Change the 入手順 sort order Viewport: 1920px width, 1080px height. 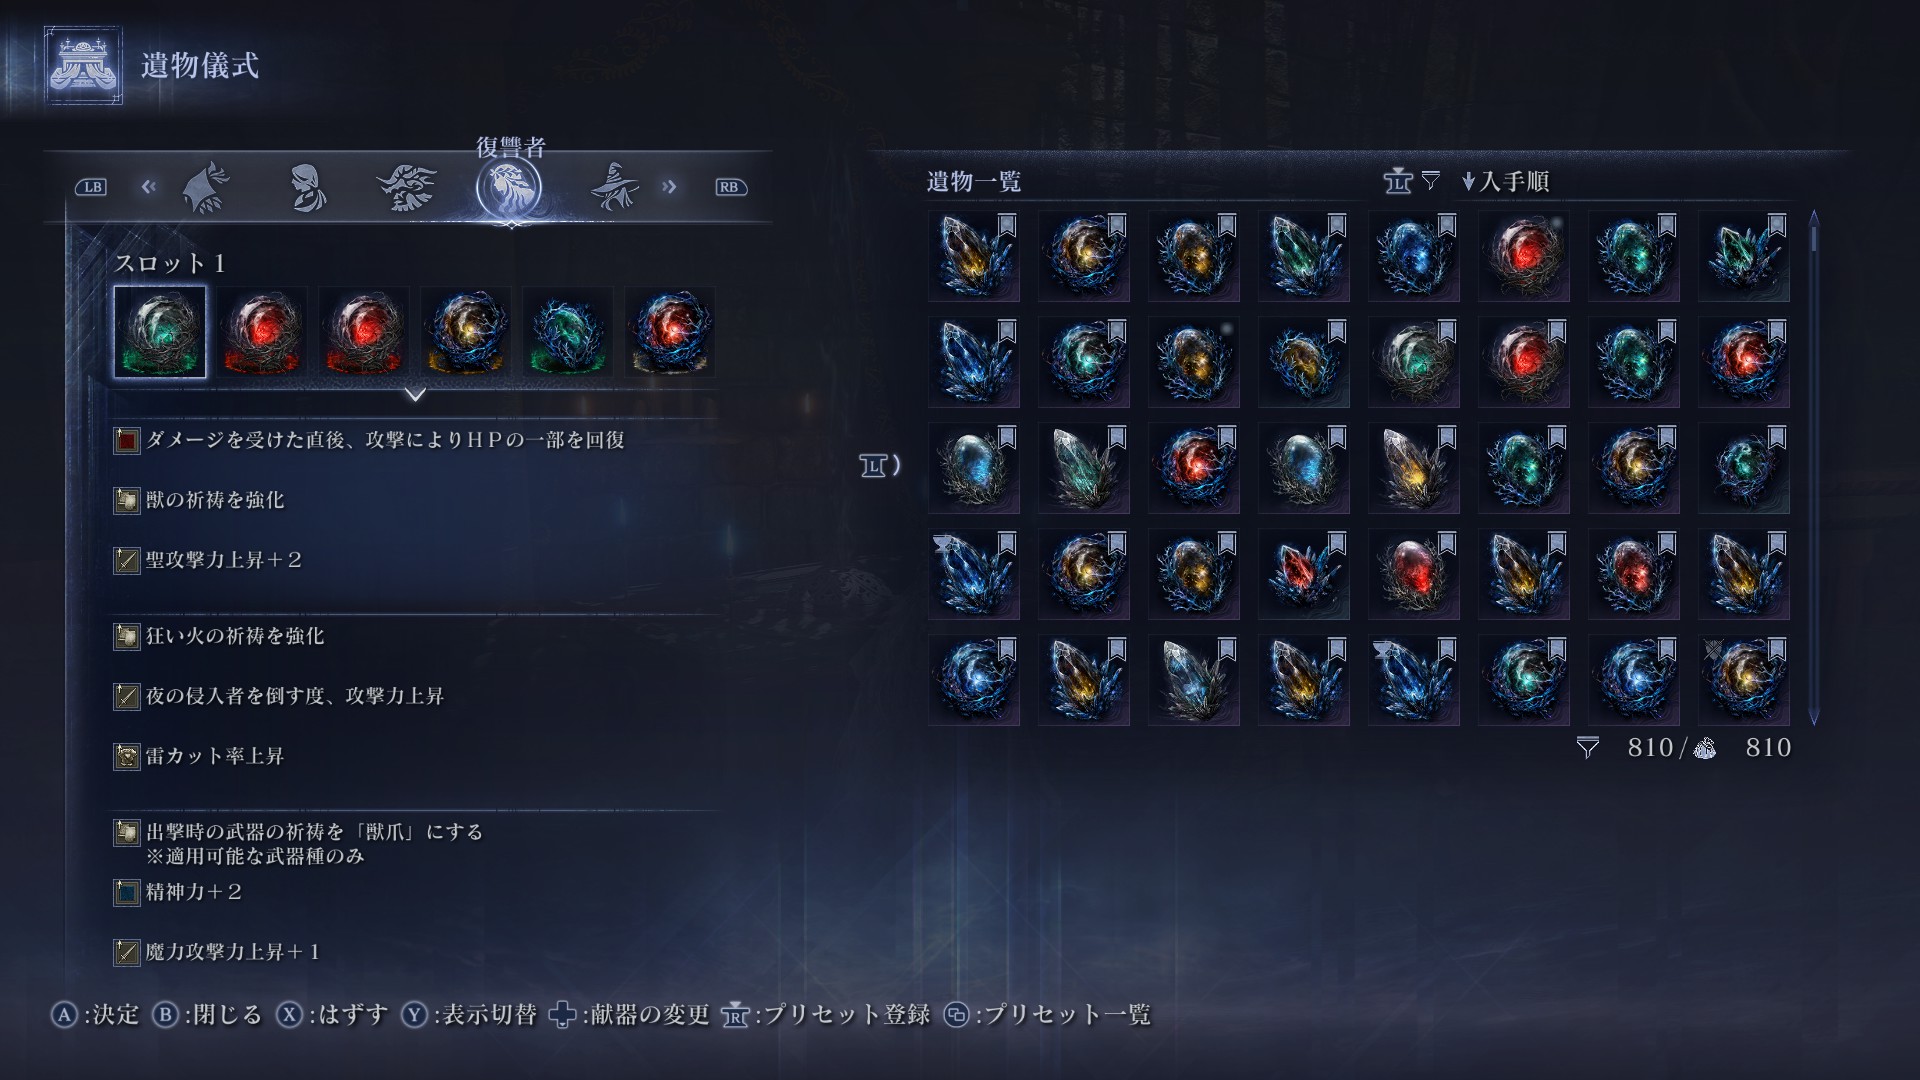coord(1505,181)
